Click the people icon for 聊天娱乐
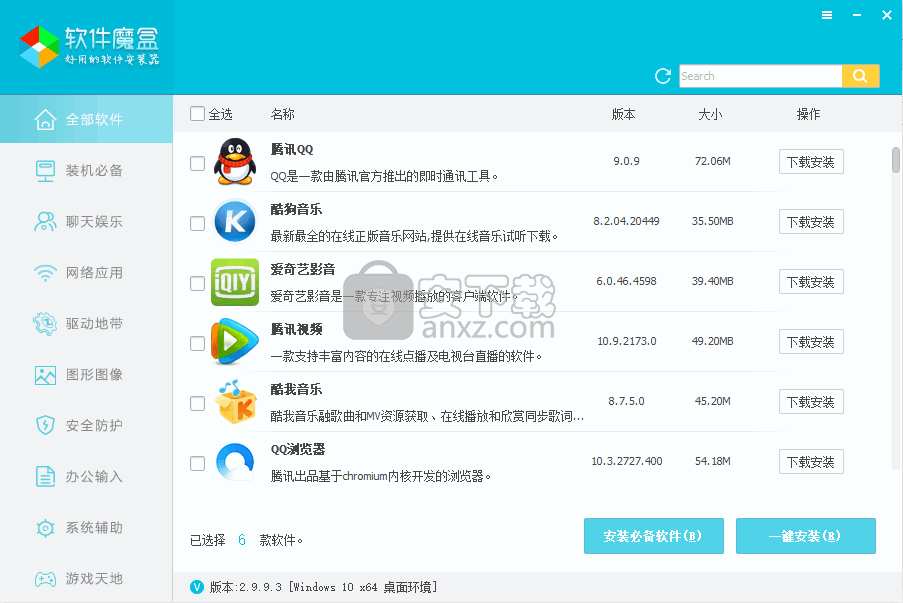903x603 pixels. pyautogui.click(x=45, y=222)
